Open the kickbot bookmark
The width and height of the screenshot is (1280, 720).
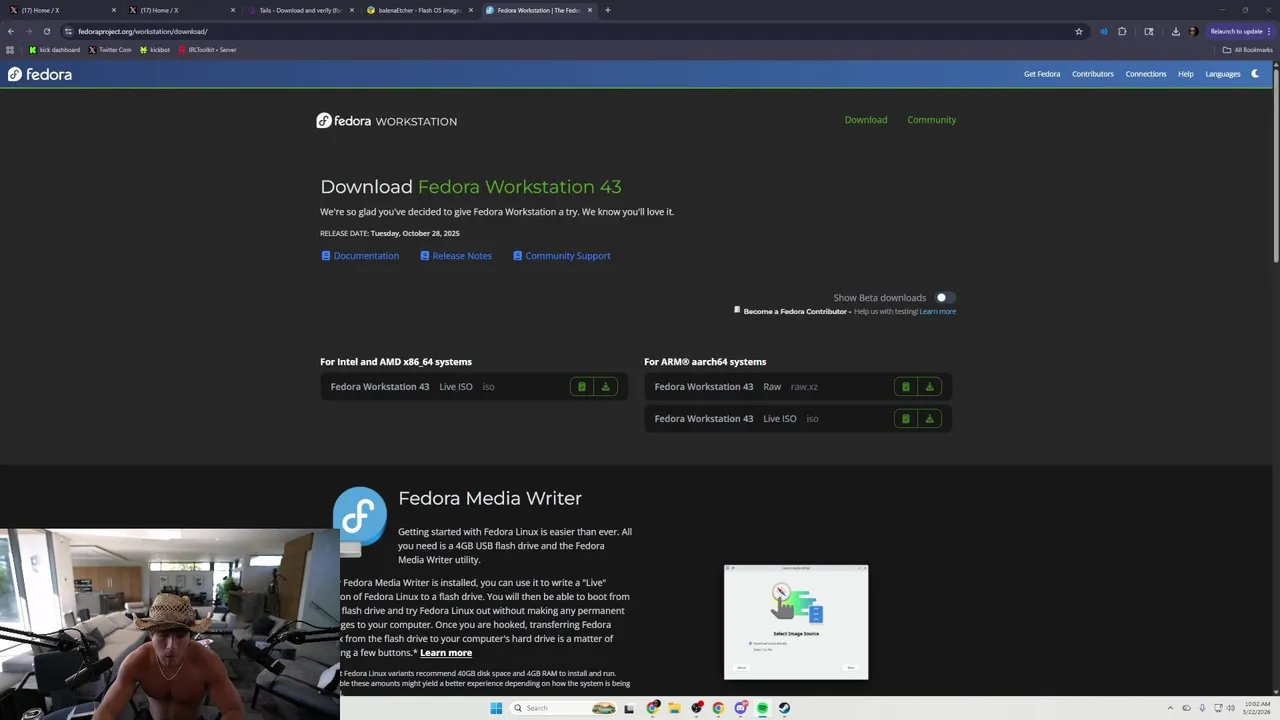(155, 50)
